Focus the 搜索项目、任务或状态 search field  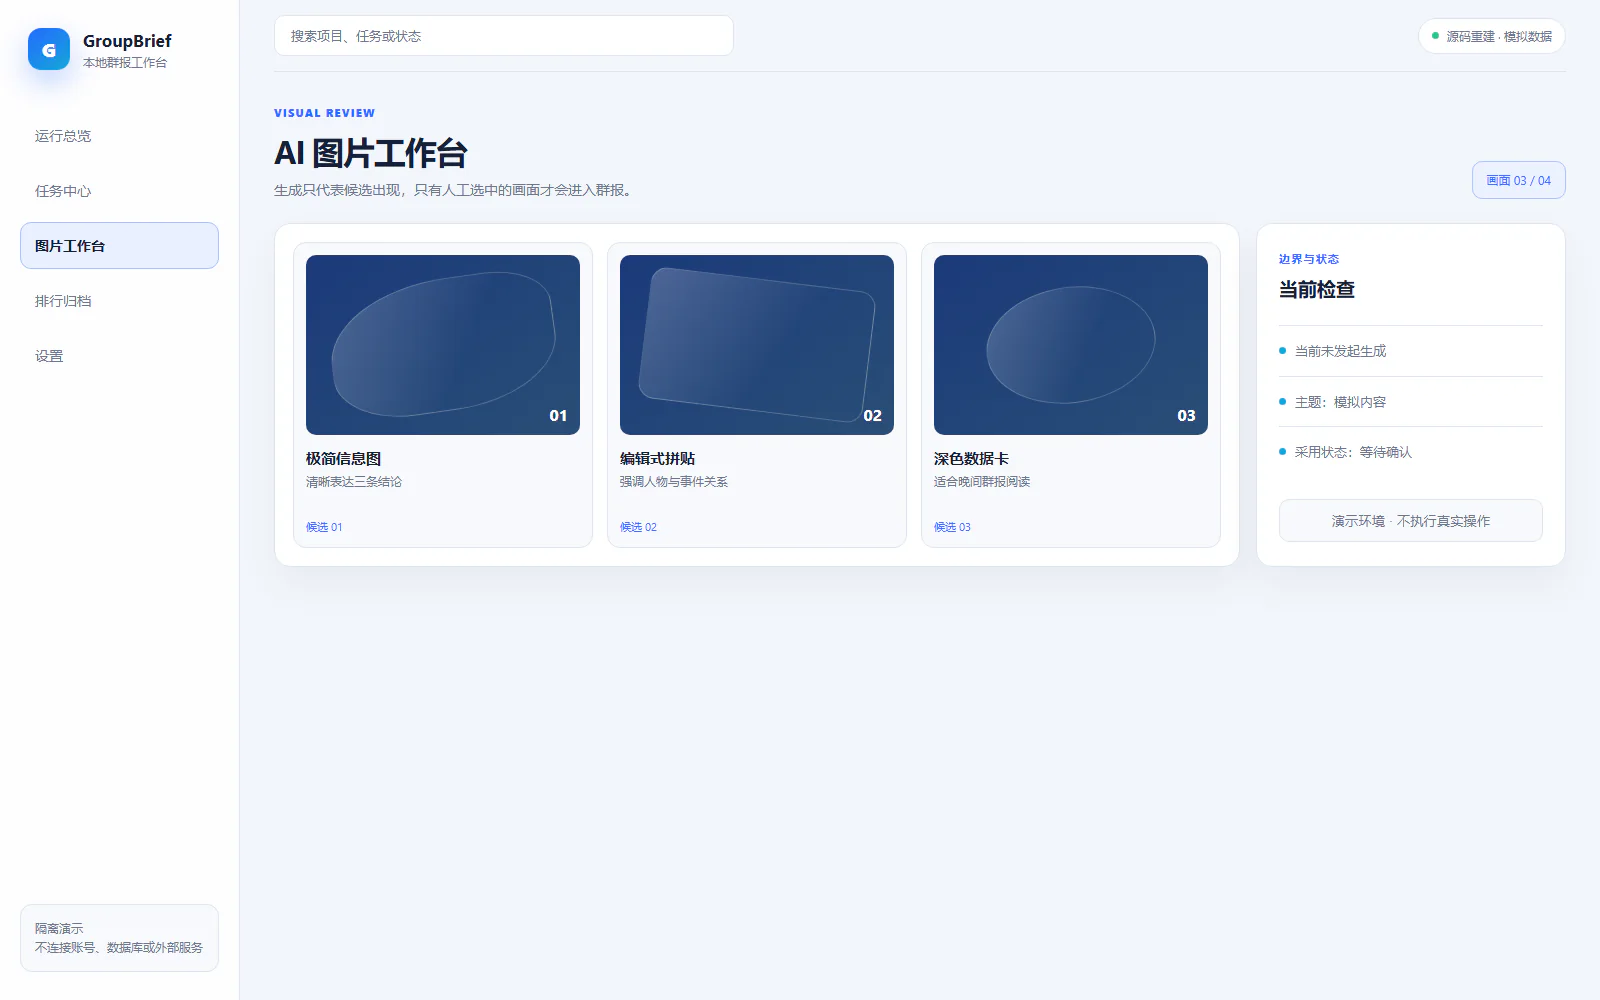(504, 36)
